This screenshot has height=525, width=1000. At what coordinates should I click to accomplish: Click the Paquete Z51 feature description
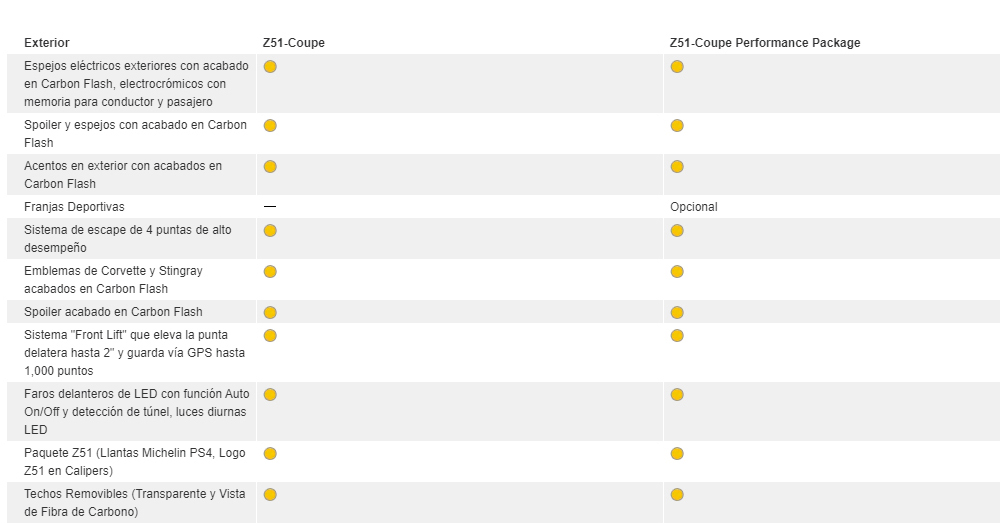[134, 462]
